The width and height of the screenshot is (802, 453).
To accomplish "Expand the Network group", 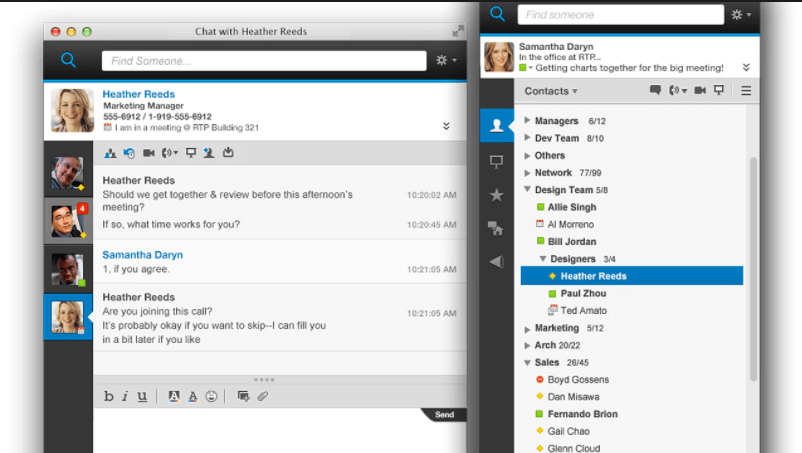I will [527, 173].
